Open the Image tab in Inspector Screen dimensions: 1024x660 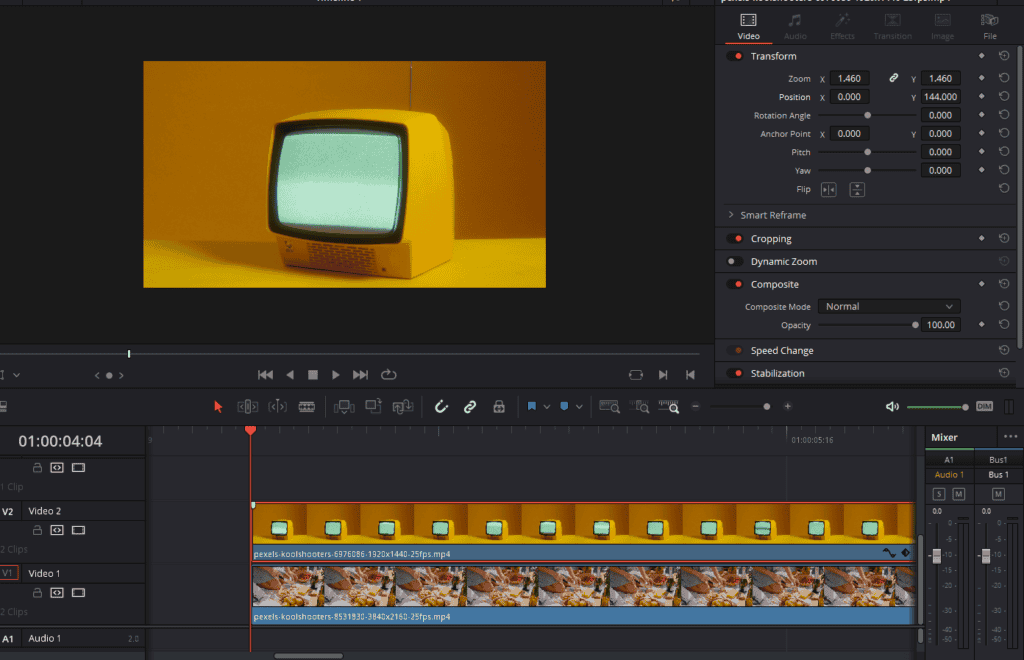942,27
